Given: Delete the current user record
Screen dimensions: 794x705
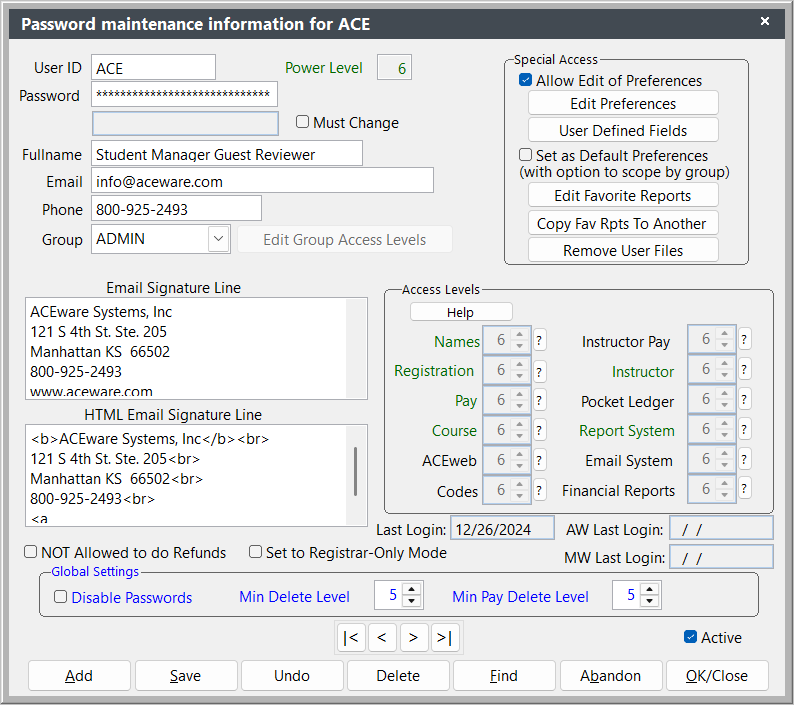Looking at the screenshot, I should tap(398, 675).
